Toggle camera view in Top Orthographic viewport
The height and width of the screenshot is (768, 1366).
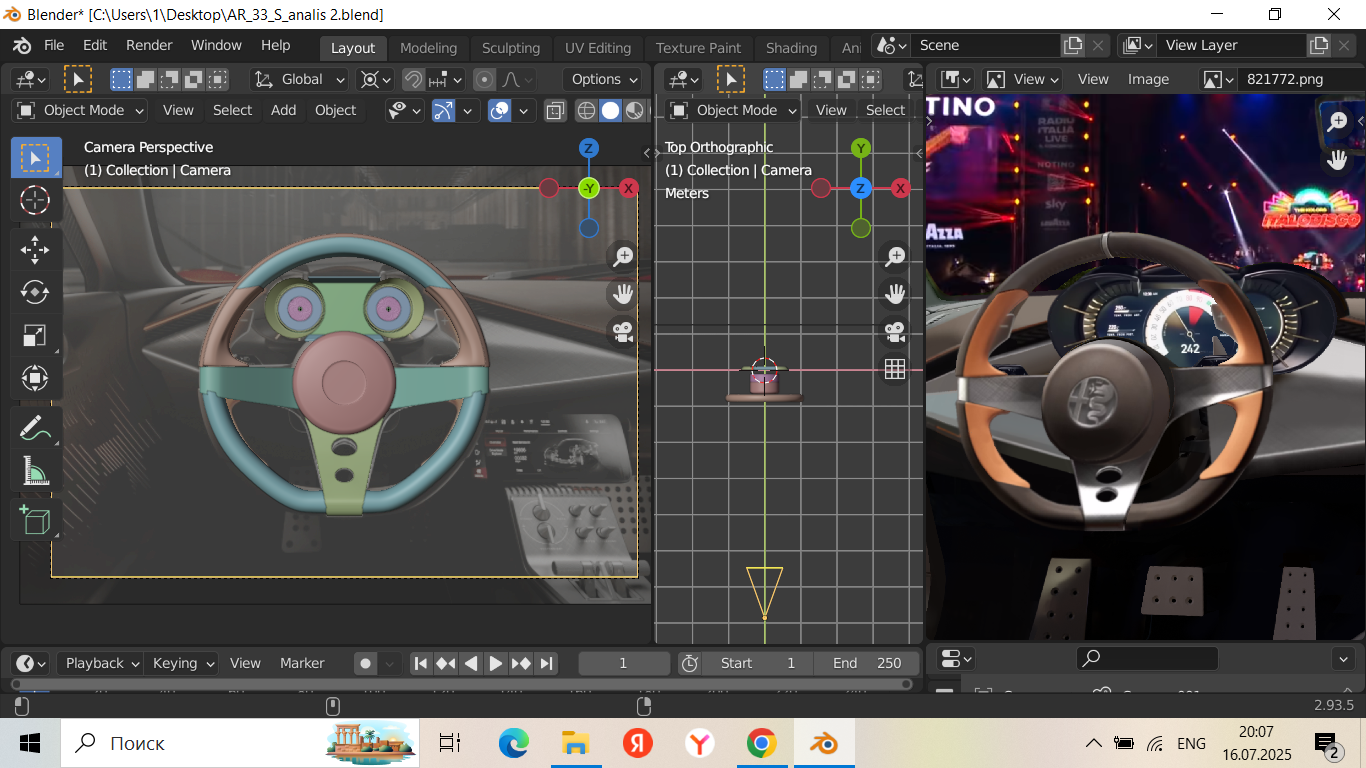tap(894, 332)
